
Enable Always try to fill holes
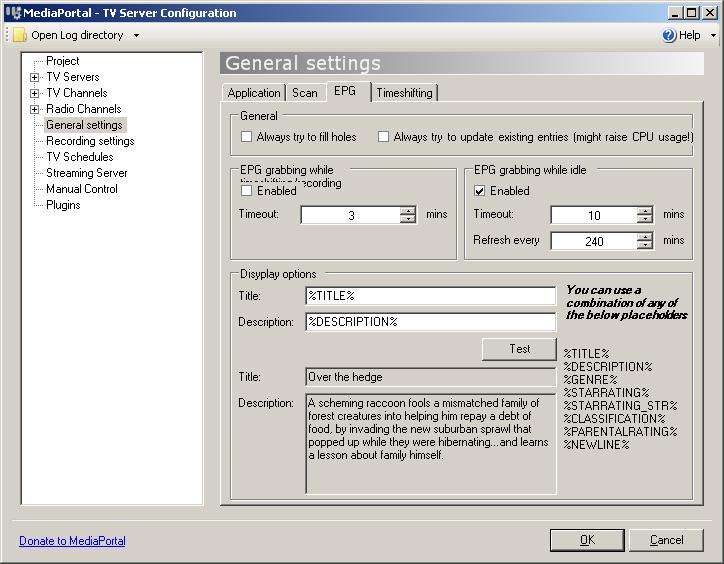coord(247,137)
